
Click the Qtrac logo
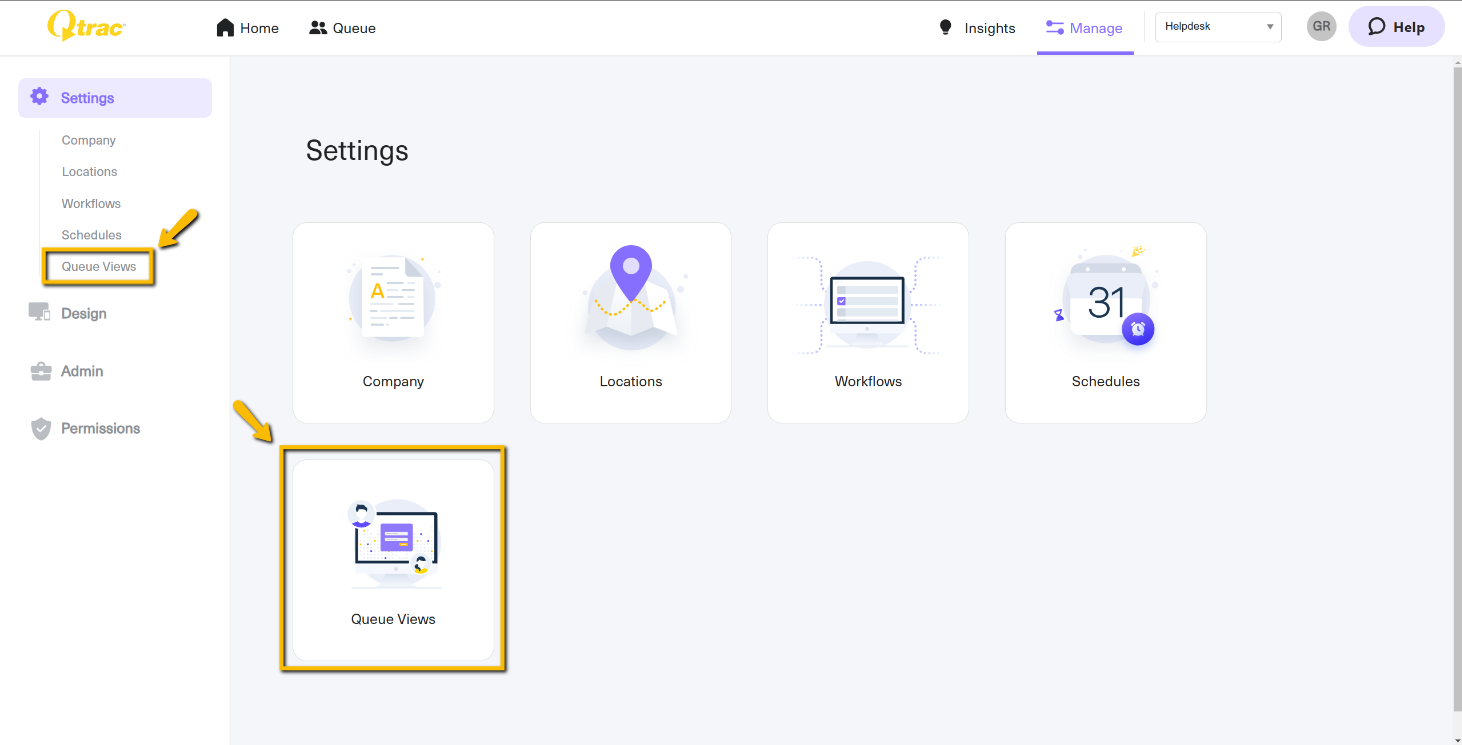tap(86, 27)
